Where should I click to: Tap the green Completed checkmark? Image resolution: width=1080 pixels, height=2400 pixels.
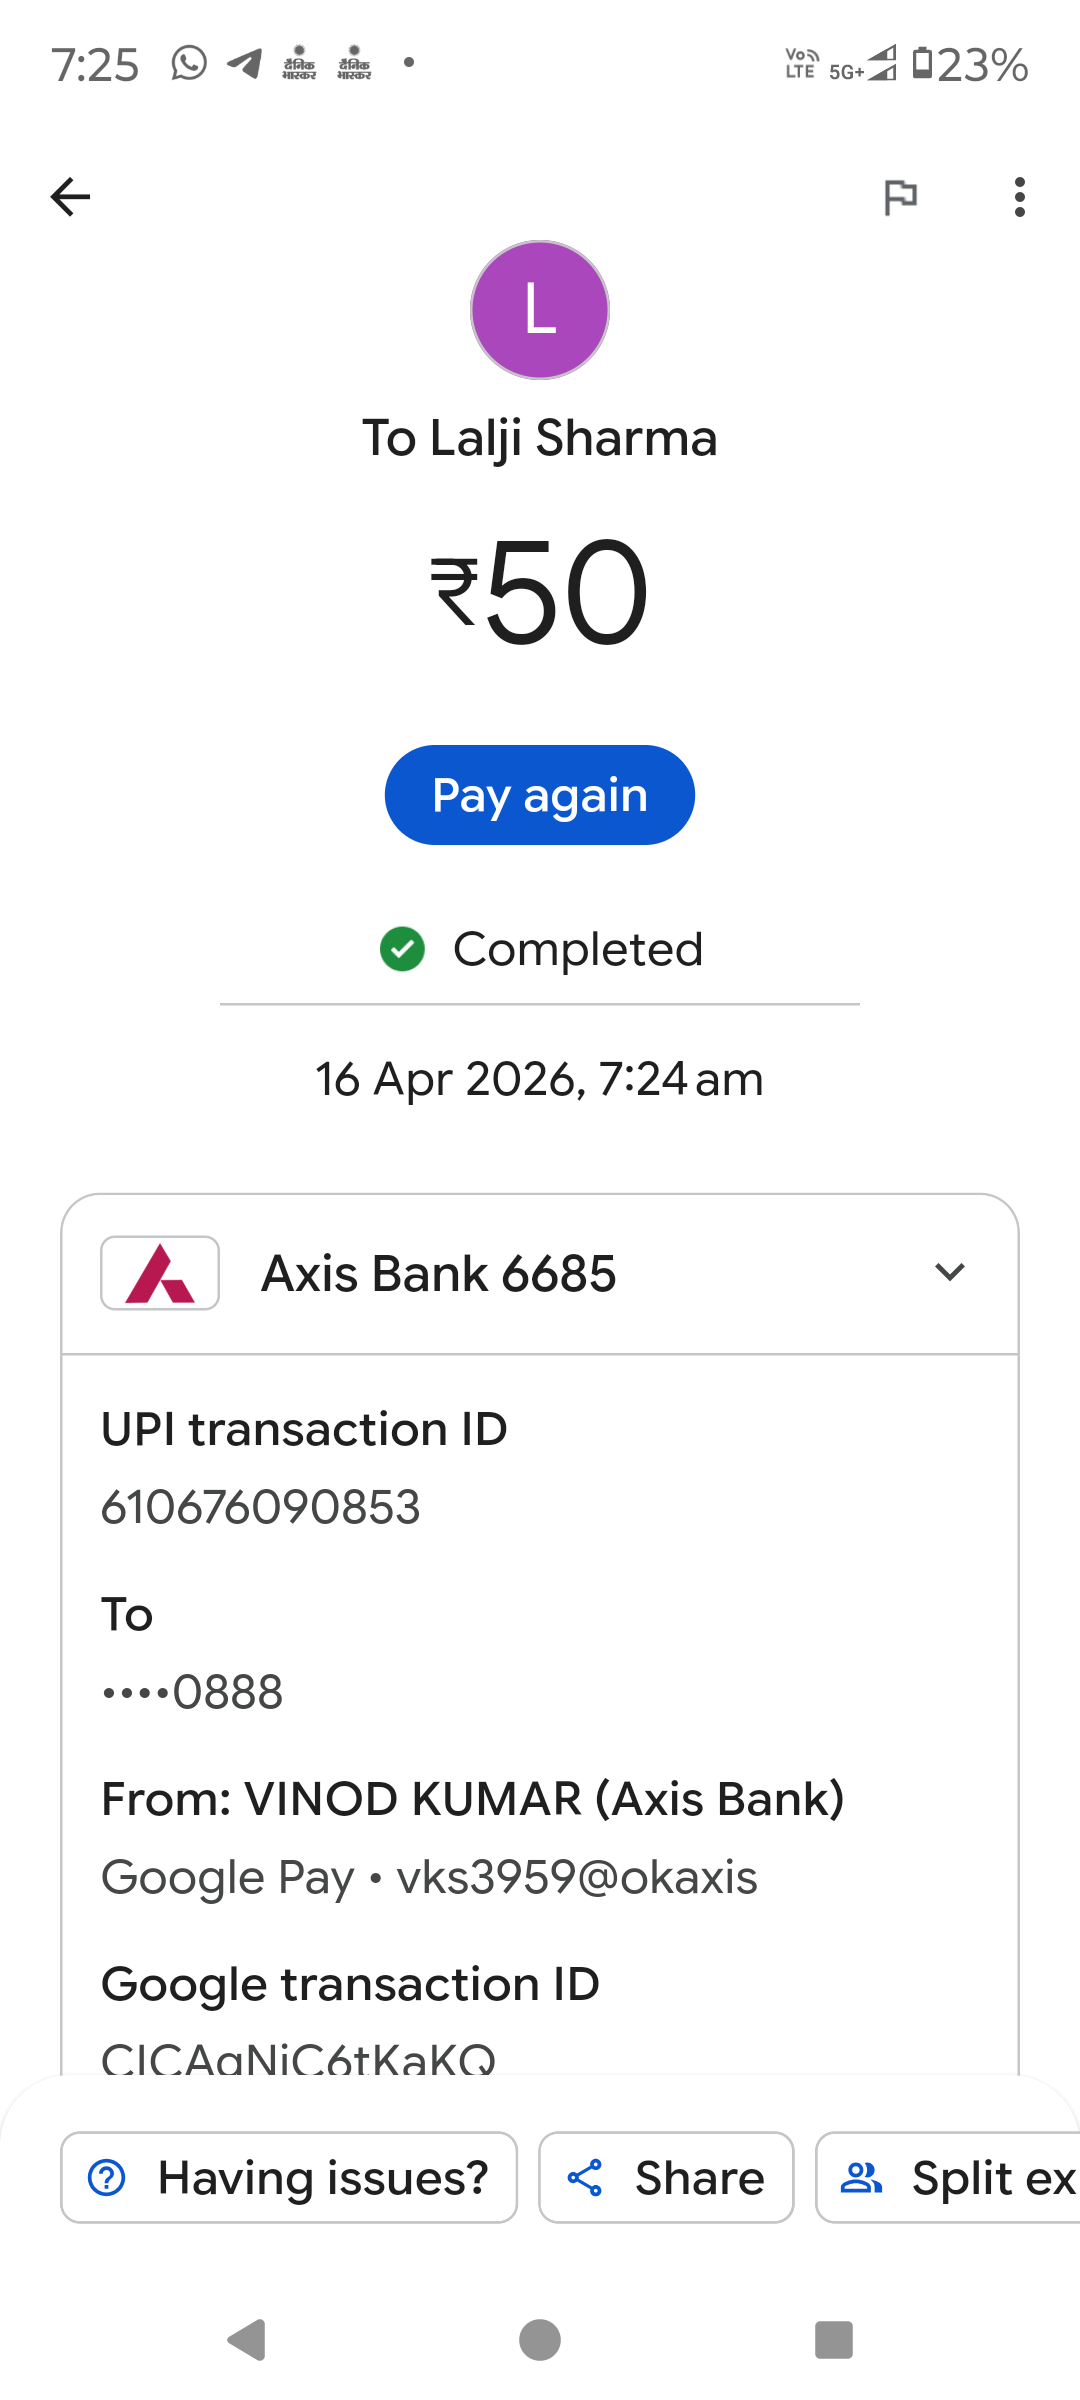tap(403, 949)
